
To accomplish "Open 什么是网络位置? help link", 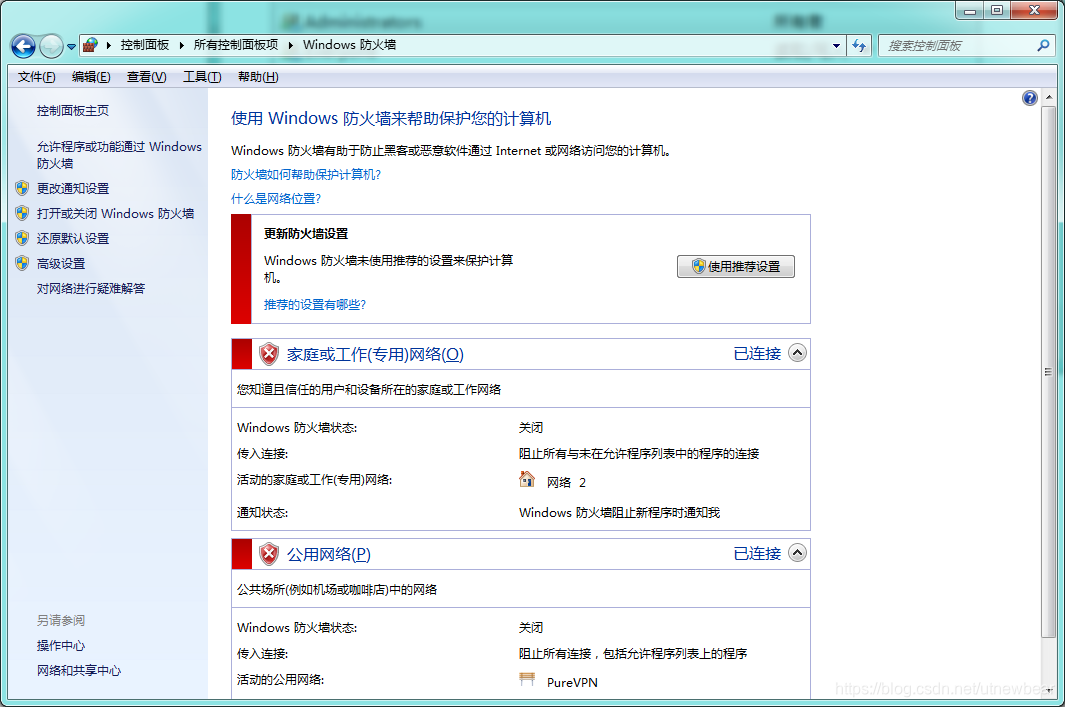I will point(276,198).
